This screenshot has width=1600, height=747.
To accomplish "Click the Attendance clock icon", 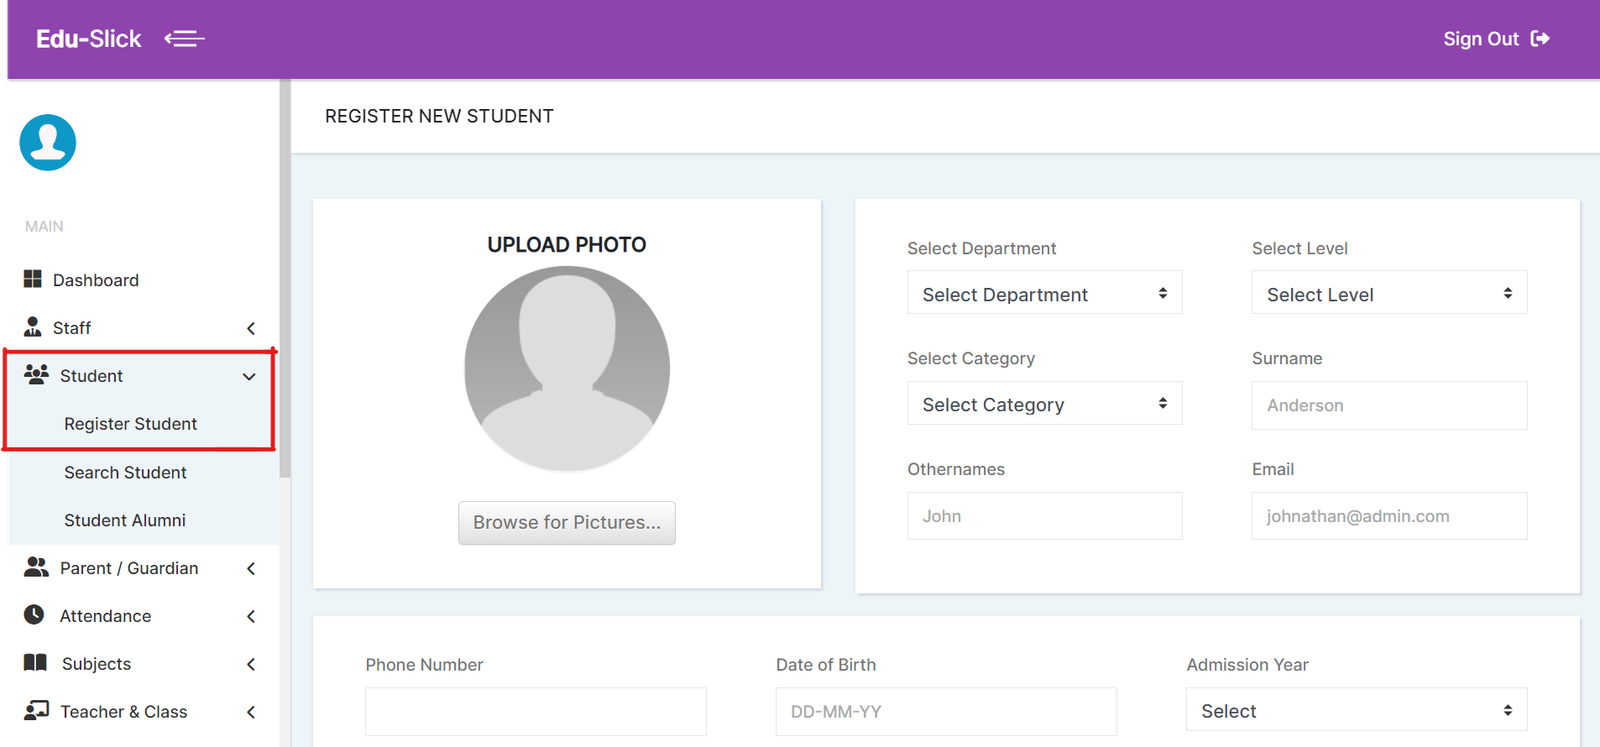I will coord(34,615).
